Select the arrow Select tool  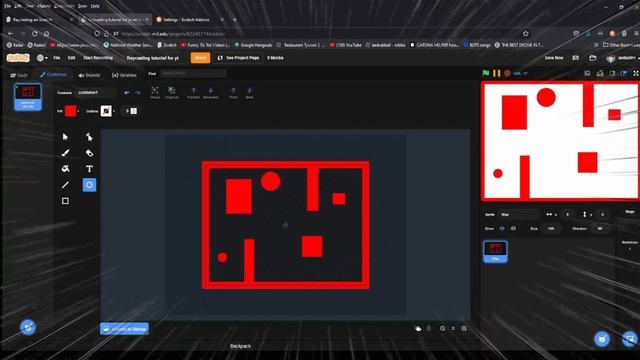65,137
